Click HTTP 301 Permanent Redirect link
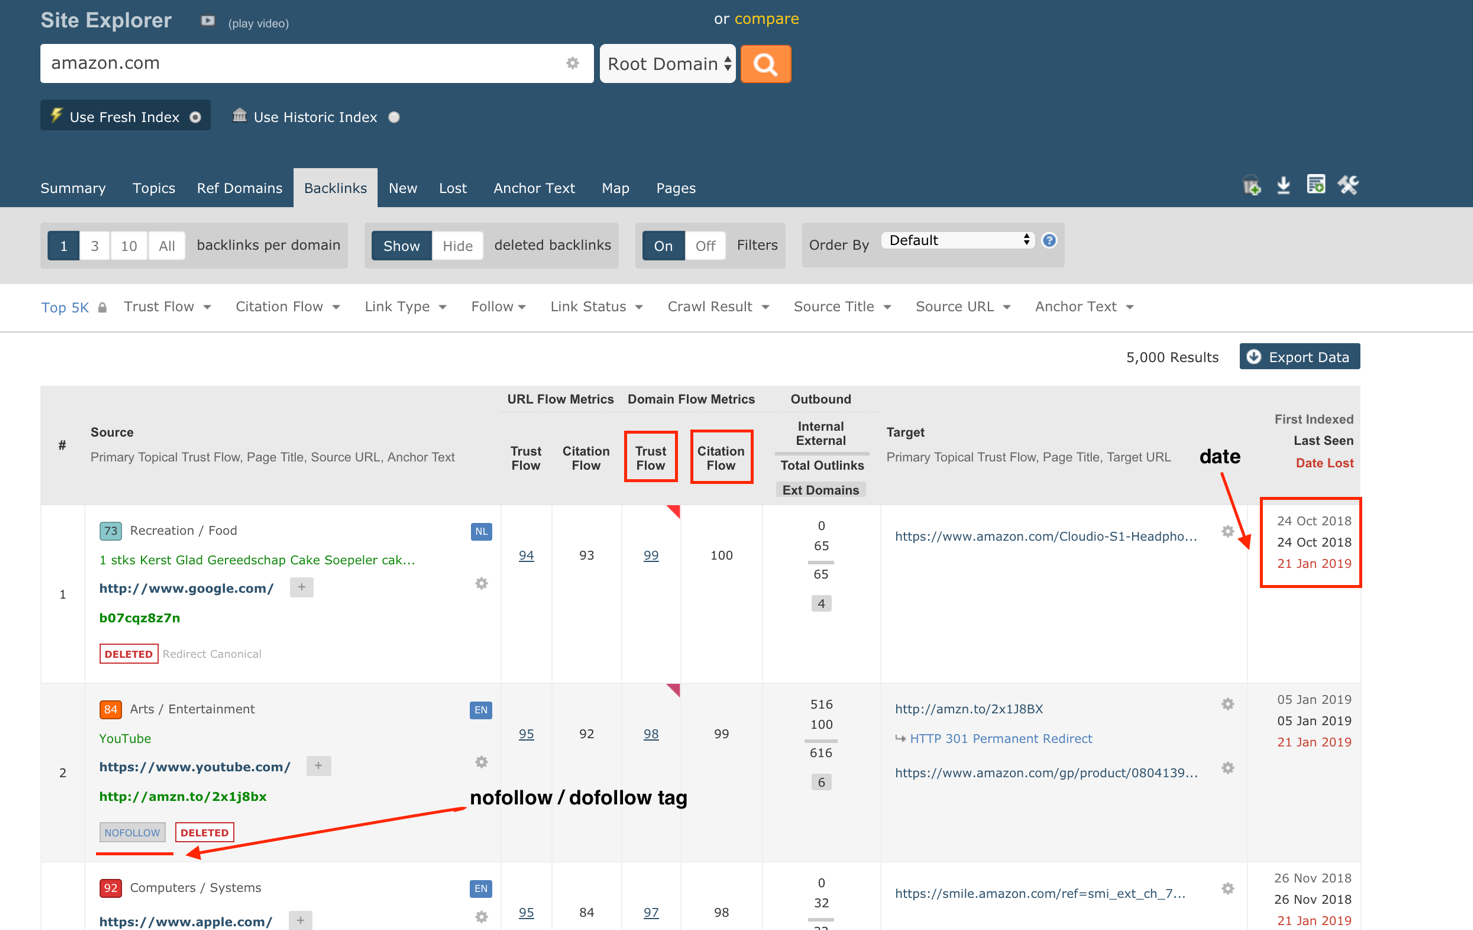1473x930 pixels. click(x=1001, y=739)
